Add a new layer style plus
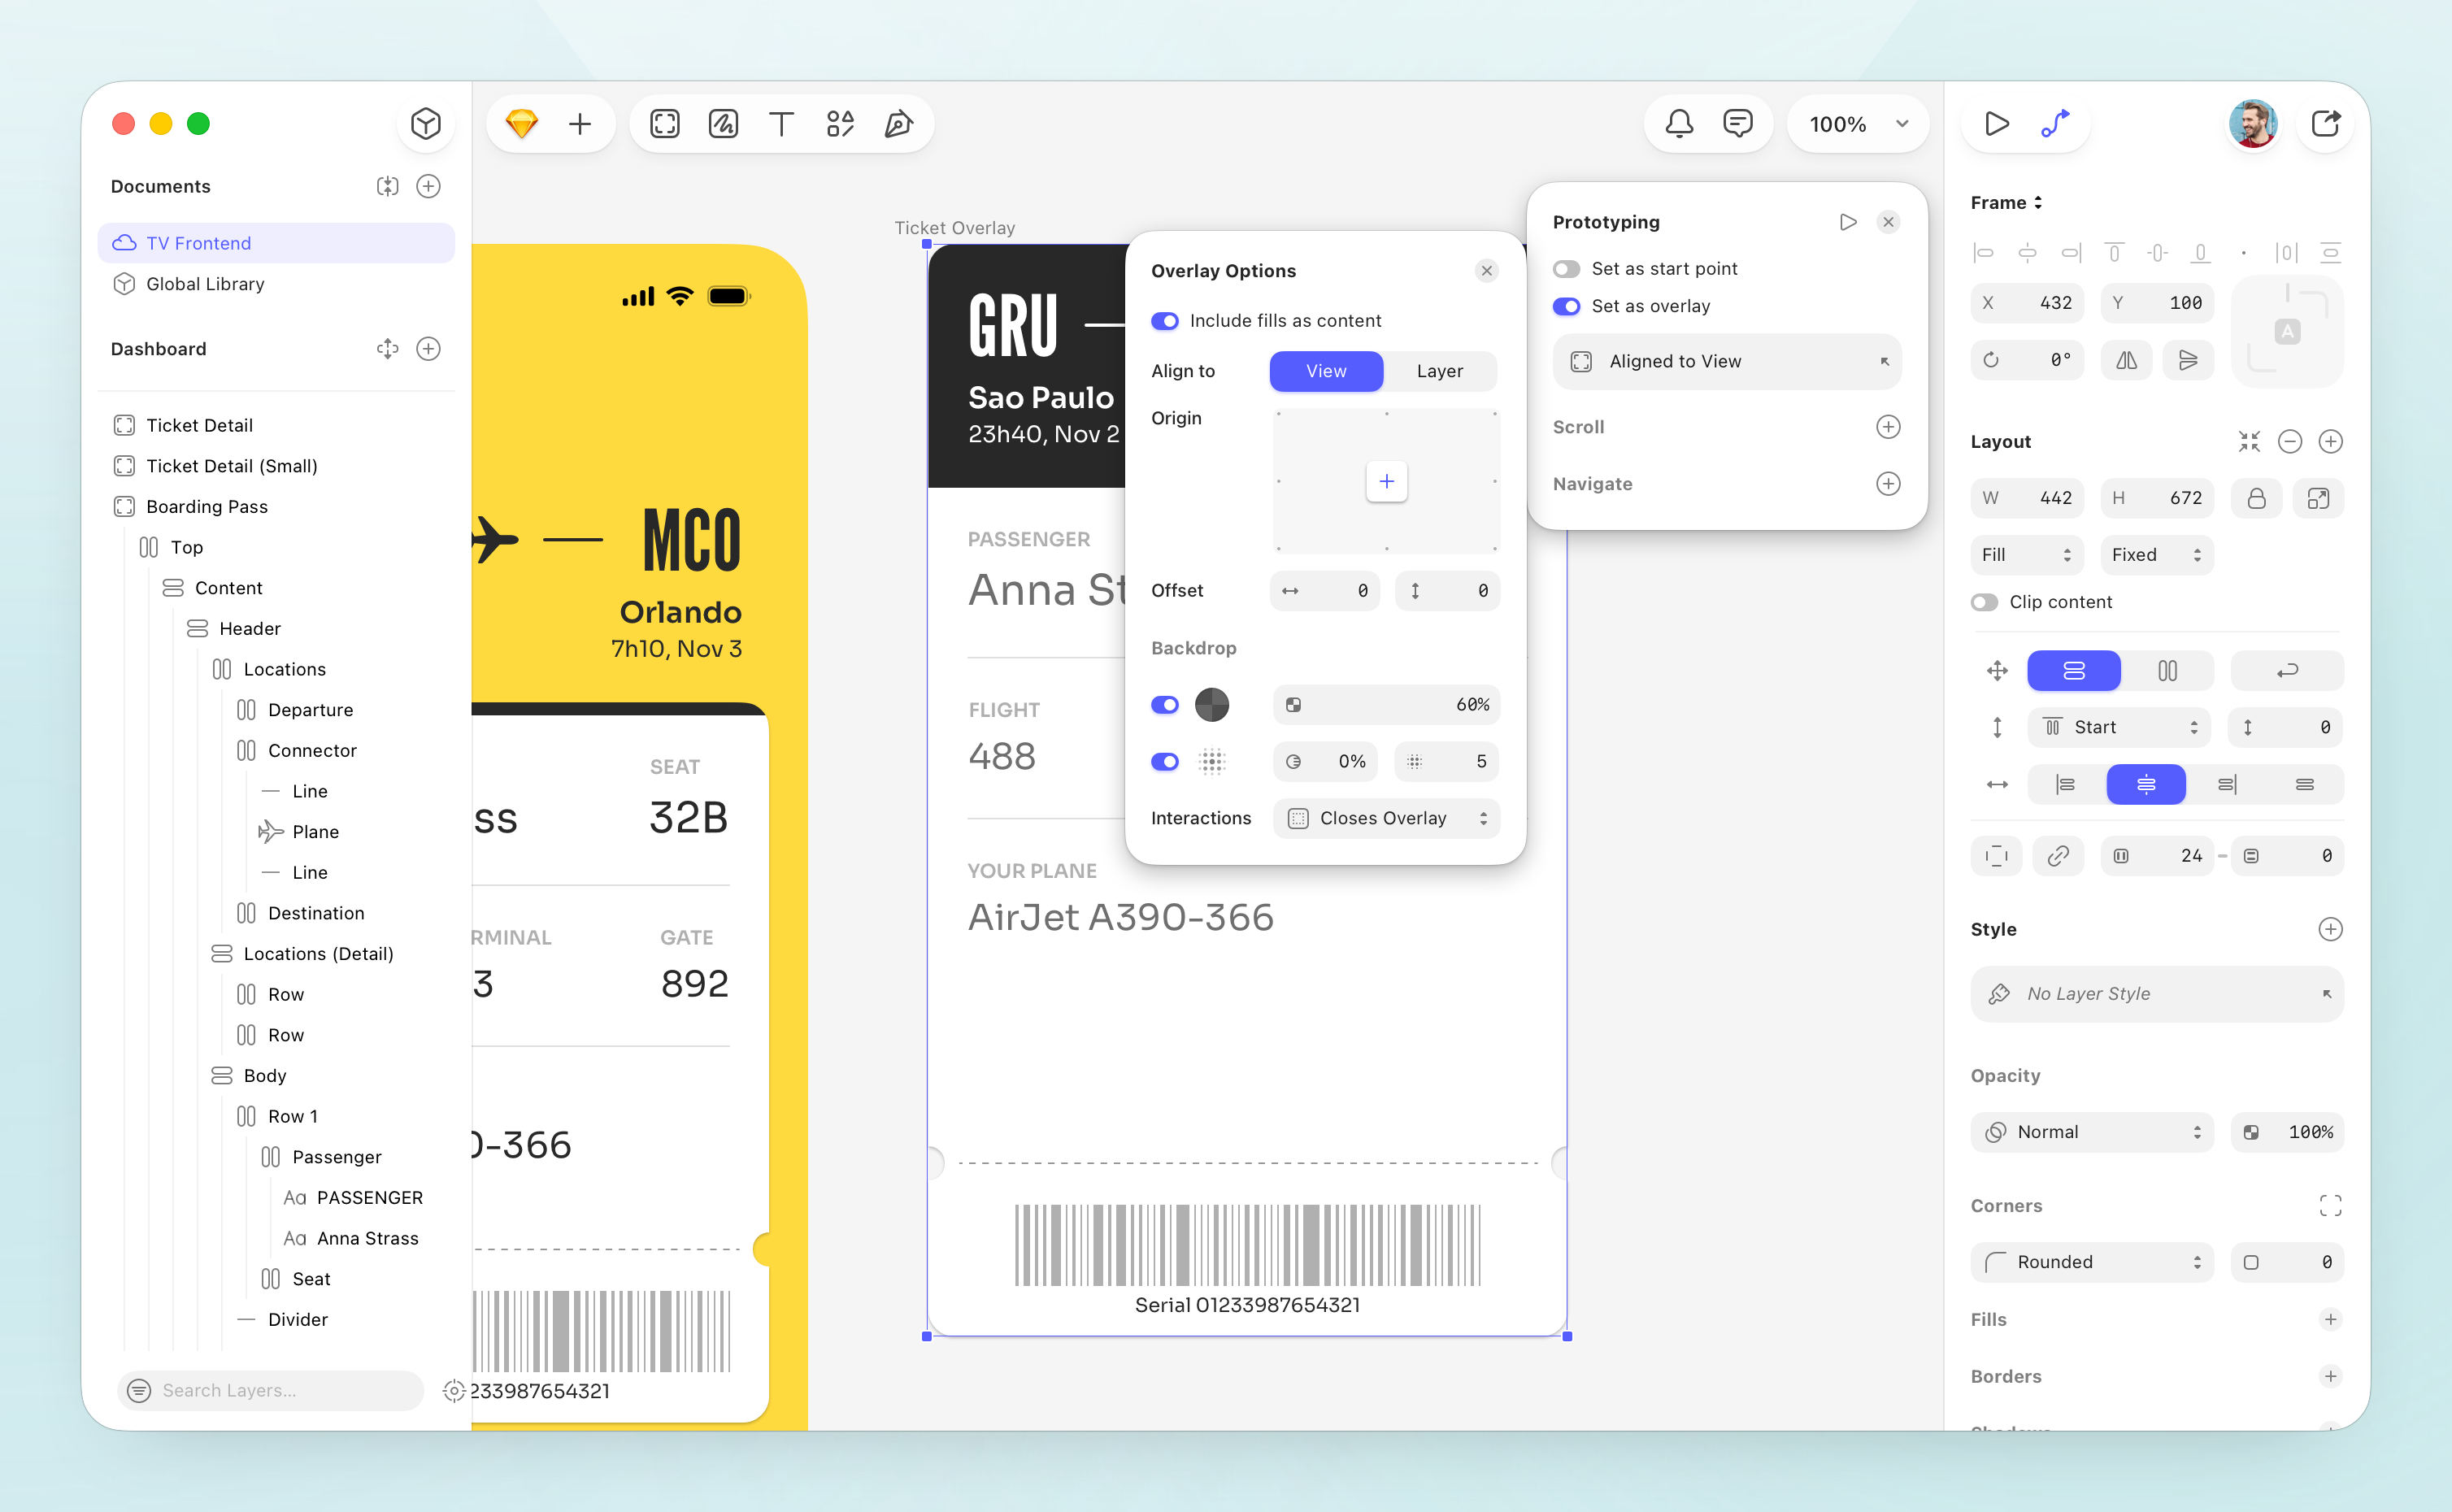 click(2330, 929)
